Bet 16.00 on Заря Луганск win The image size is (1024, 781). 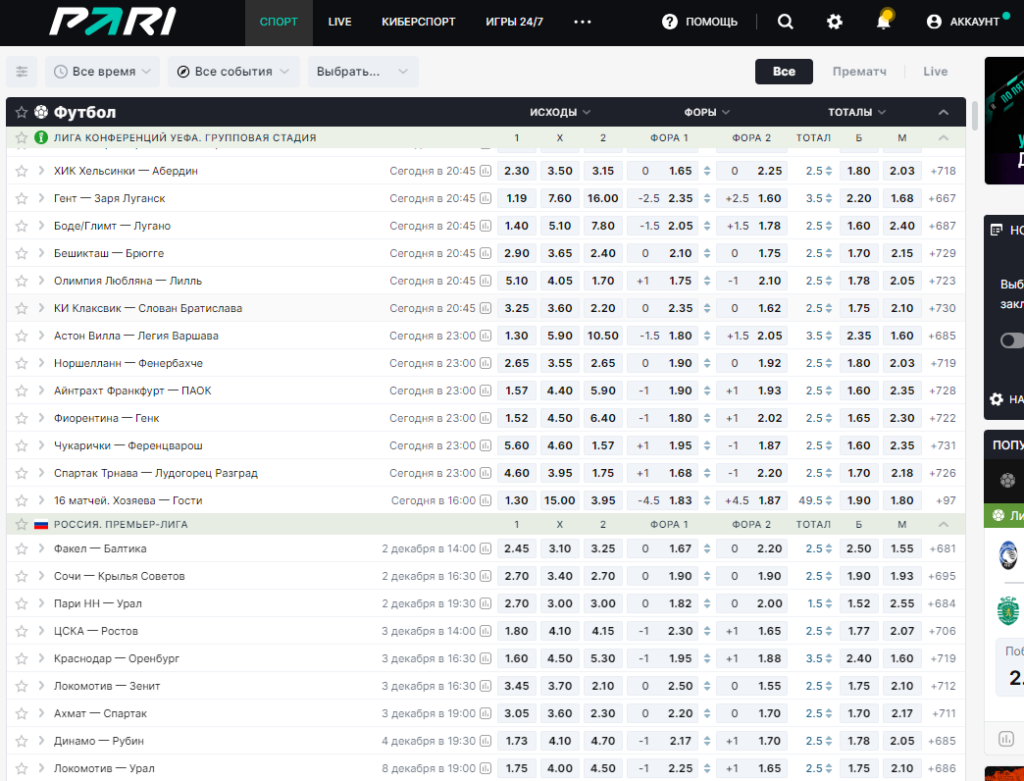tap(603, 199)
